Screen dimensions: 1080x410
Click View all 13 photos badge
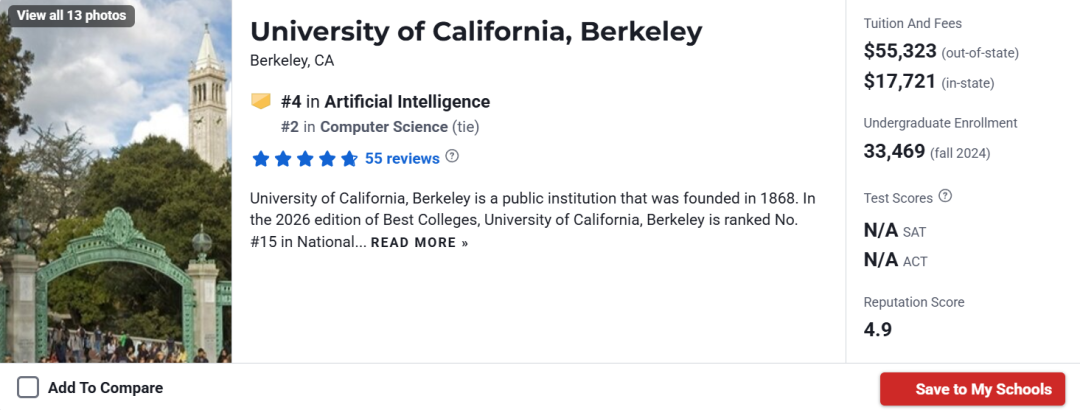(x=71, y=15)
